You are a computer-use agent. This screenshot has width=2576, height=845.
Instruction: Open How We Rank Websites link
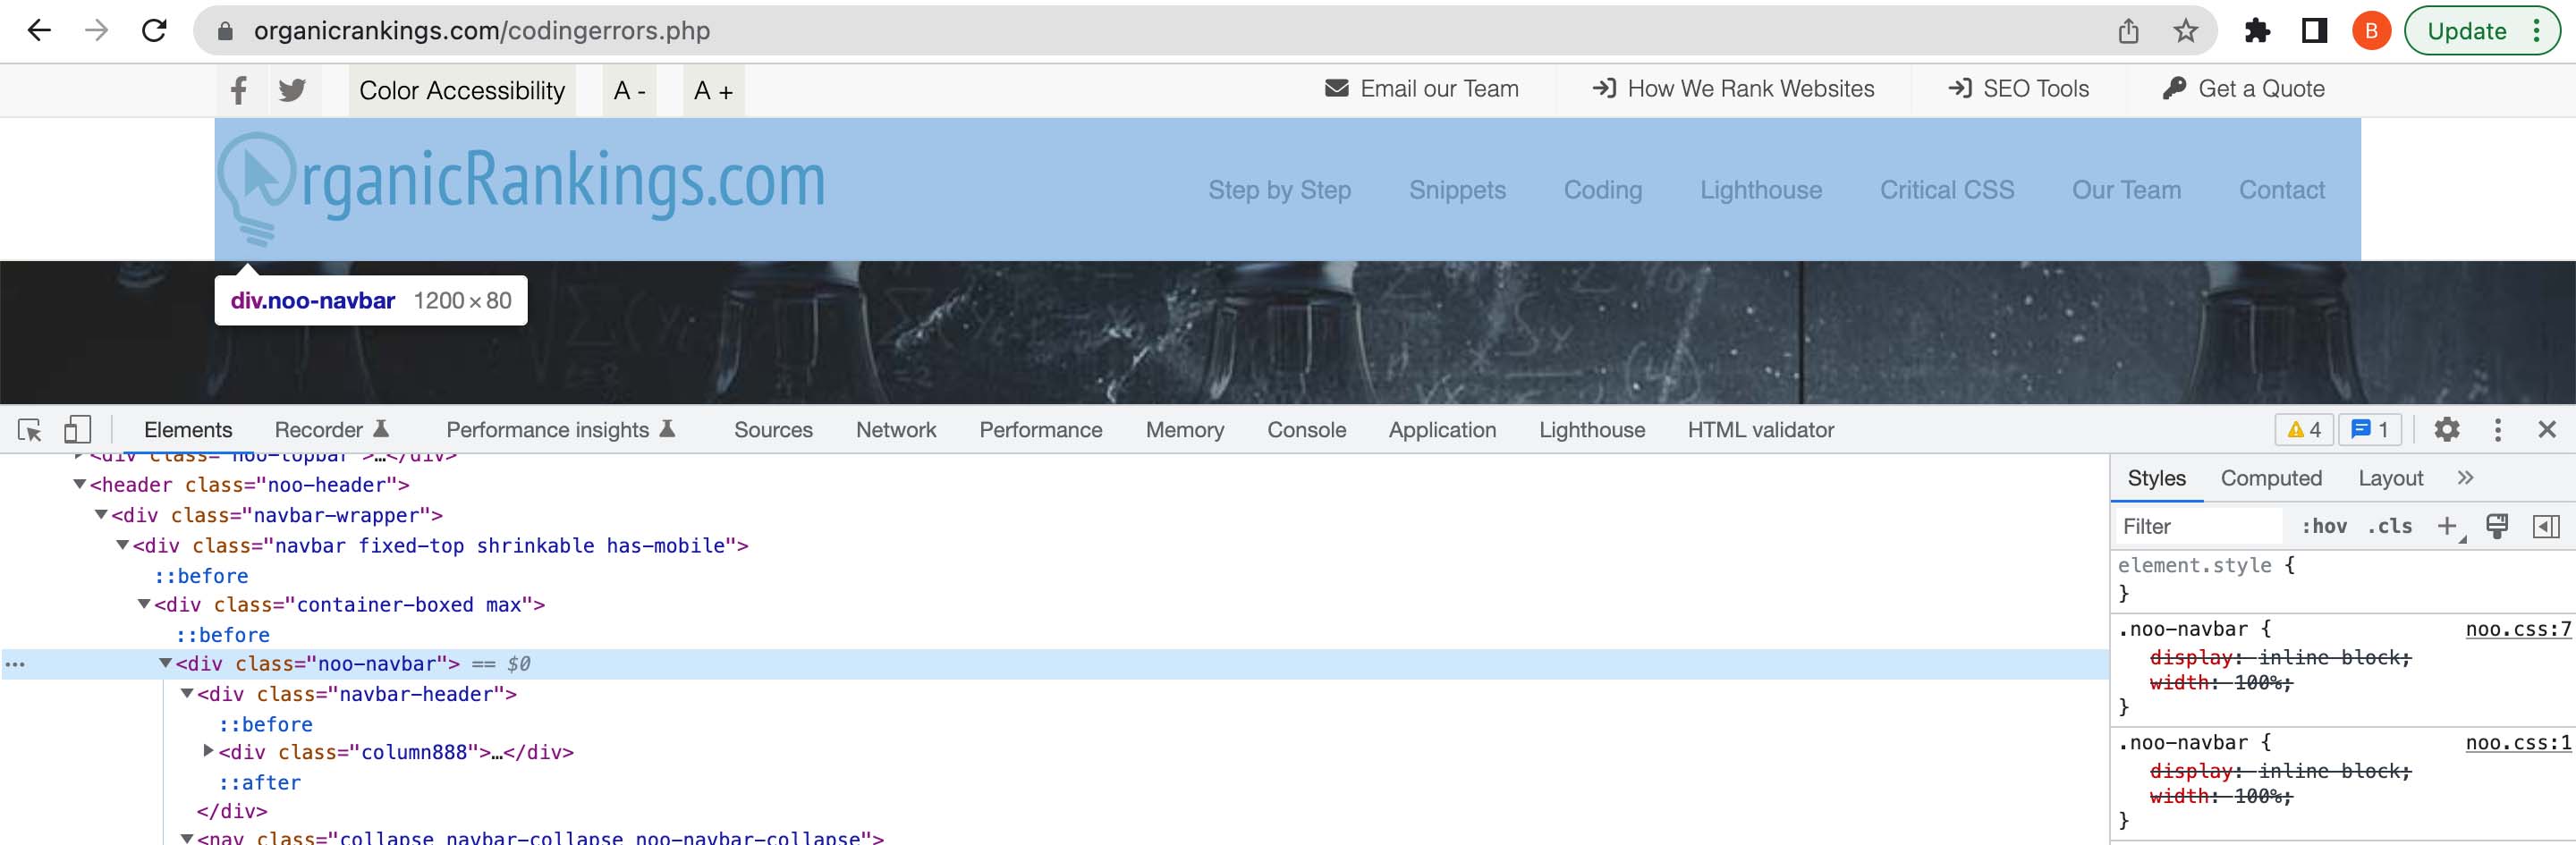point(1733,89)
